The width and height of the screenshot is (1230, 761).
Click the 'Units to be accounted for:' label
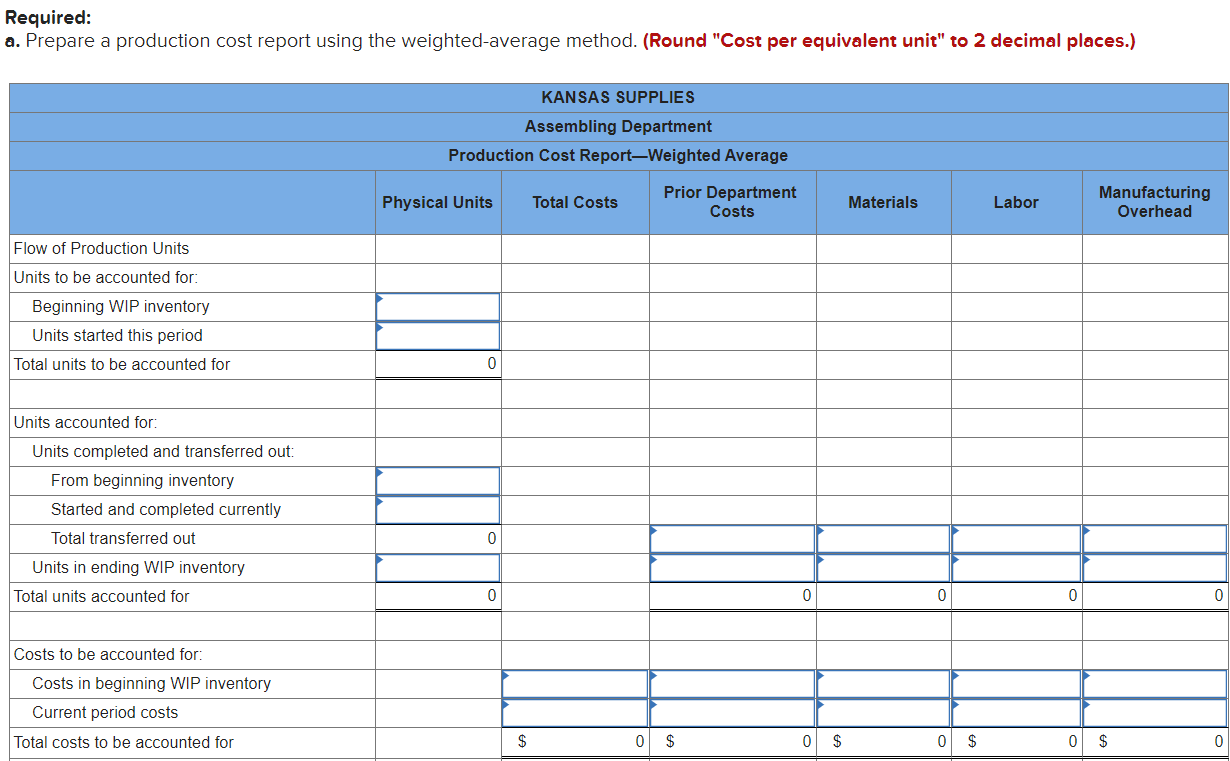[106, 277]
